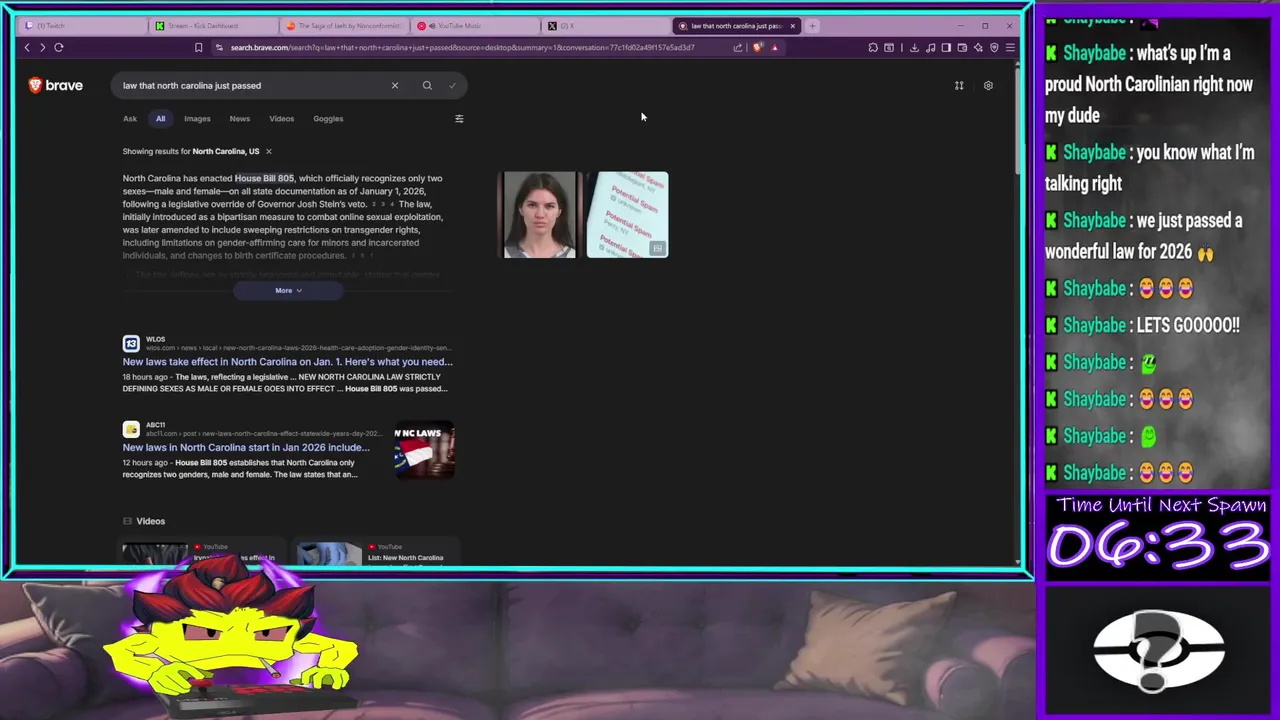This screenshot has height=720, width=1280.
Task: Click the WLOS site favicon
Action: coord(131,343)
